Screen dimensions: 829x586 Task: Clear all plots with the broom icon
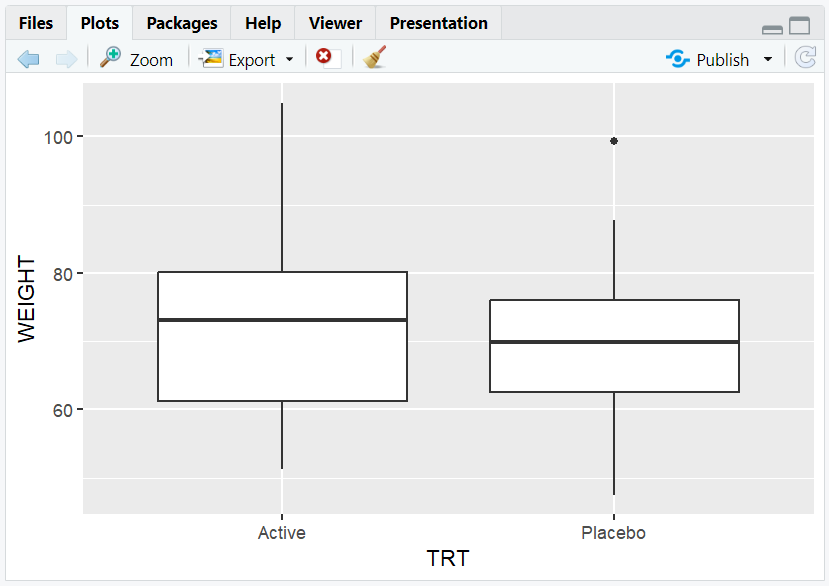[x=373, y=58]
